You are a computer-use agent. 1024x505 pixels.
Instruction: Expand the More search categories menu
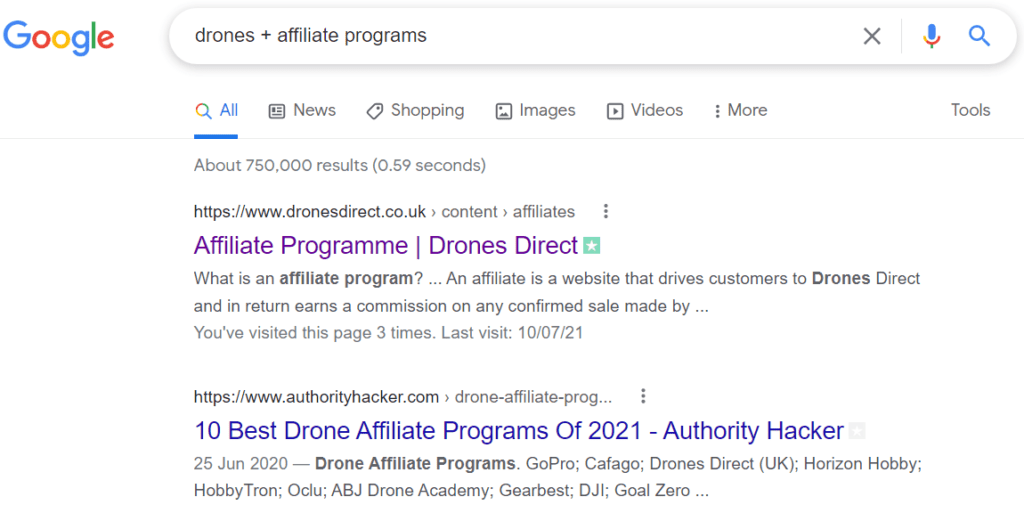[x=741, y=110]
